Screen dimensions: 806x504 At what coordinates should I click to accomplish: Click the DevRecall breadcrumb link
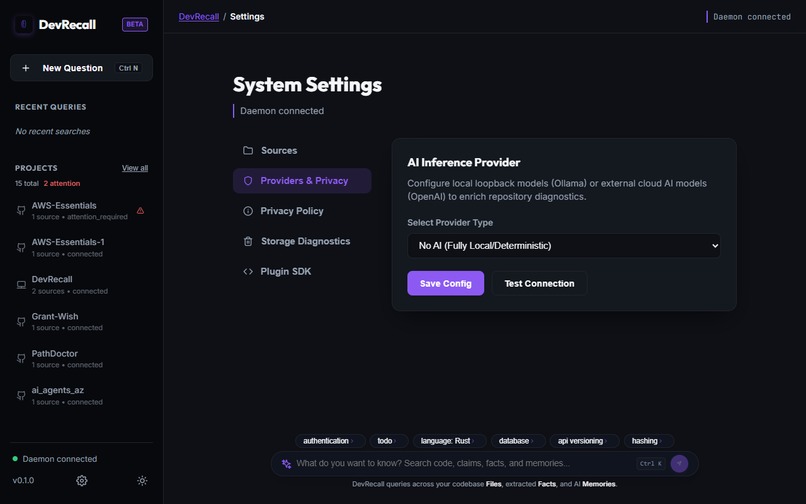199,16
